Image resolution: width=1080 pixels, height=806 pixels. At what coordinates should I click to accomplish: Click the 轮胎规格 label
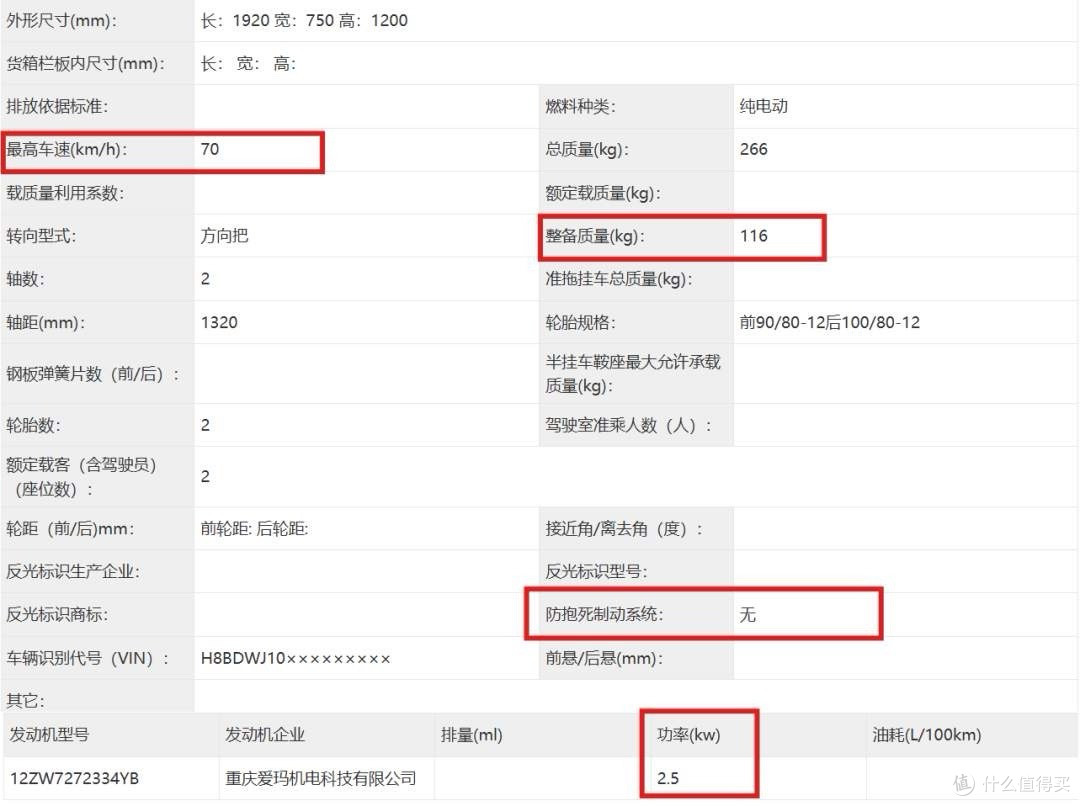click(580, 322)
